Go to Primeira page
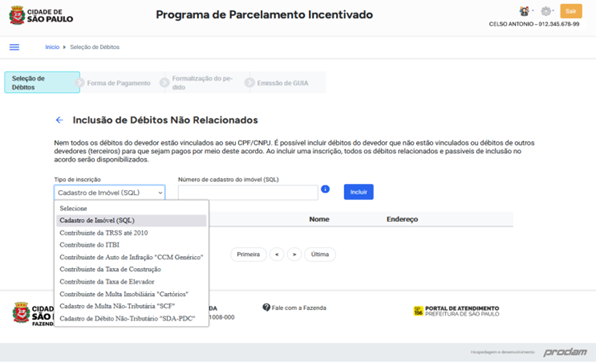Screen dimensions: 596x363 click(248, 254)
